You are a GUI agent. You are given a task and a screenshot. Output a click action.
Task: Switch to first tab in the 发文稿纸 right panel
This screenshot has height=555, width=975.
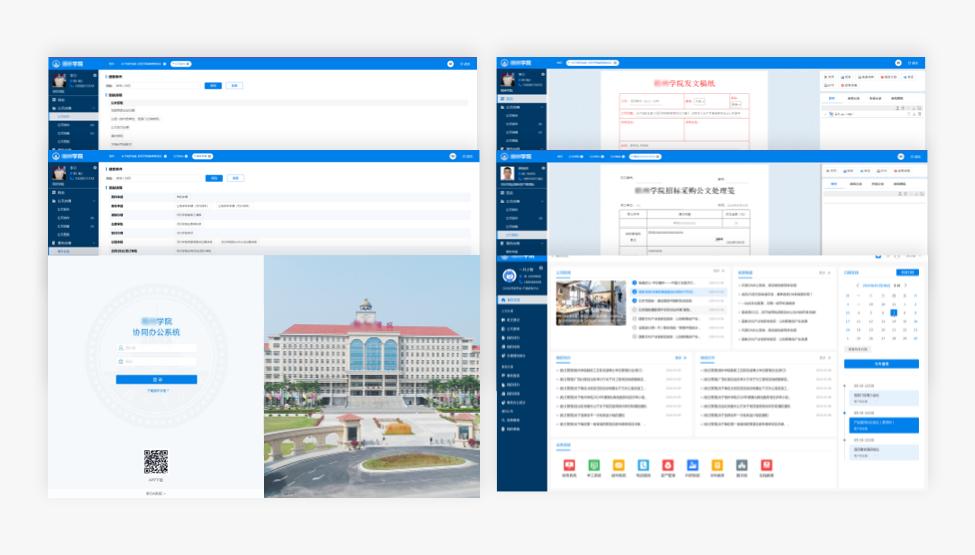point(832,98)
